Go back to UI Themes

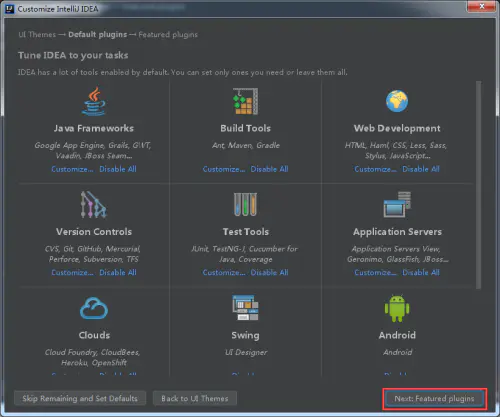[x=195, y=398]
